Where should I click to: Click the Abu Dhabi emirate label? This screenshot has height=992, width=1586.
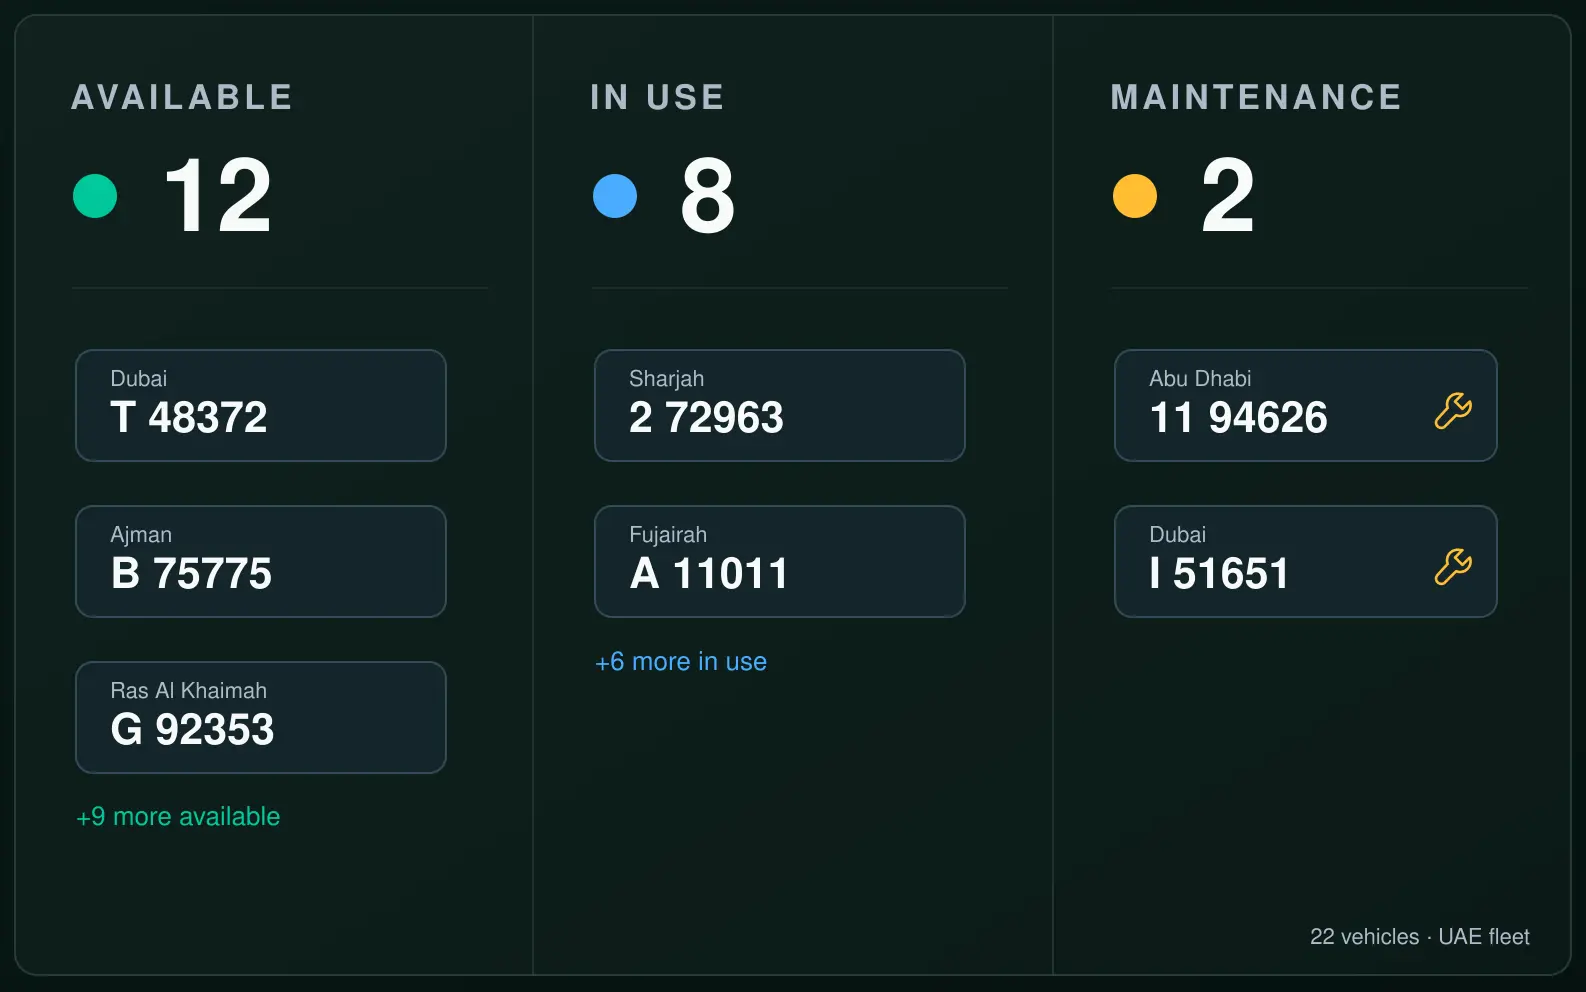point(1200,379)
